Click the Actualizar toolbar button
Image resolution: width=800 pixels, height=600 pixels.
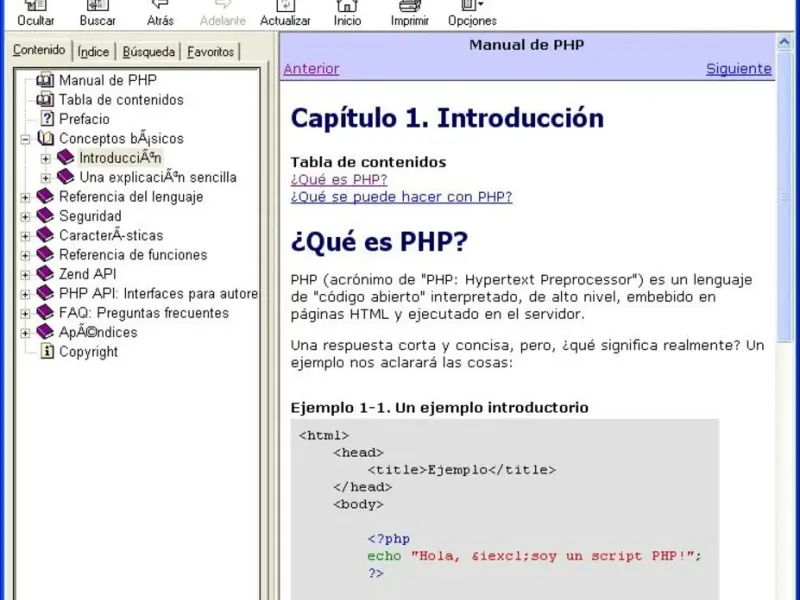(x=285, y=14)
